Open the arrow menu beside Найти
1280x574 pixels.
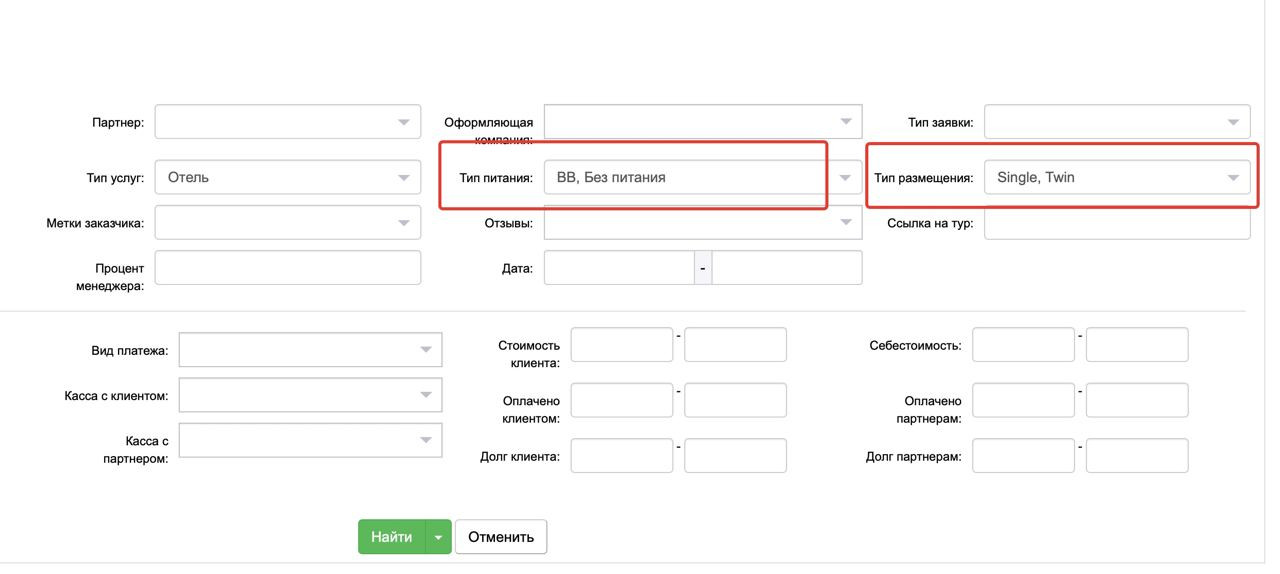[x=438, y=537]
